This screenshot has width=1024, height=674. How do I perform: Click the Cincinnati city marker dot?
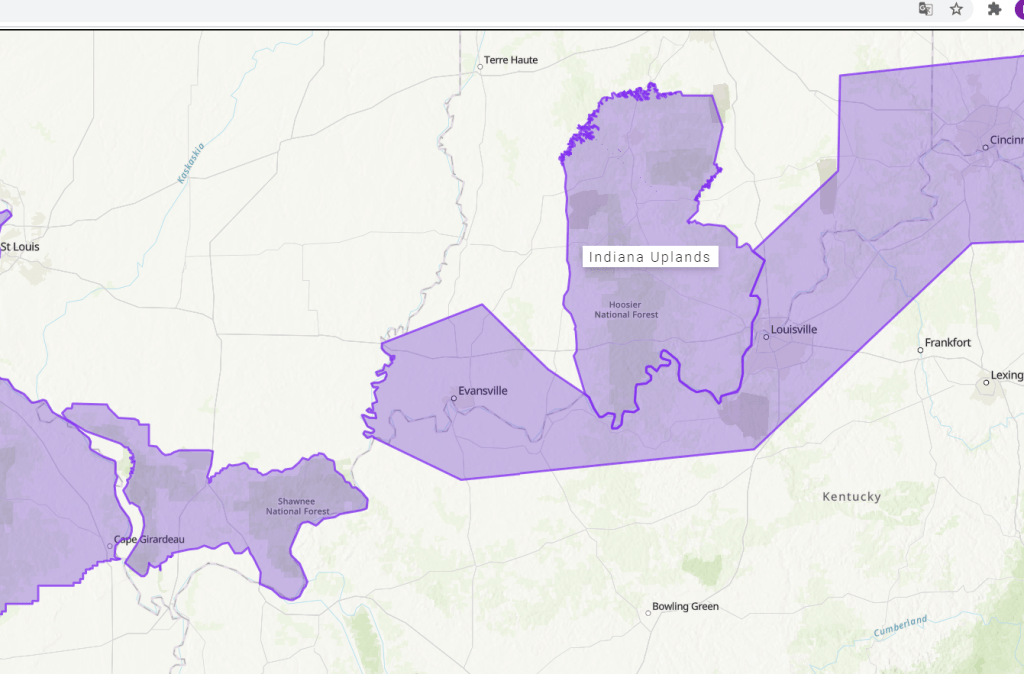985,147
